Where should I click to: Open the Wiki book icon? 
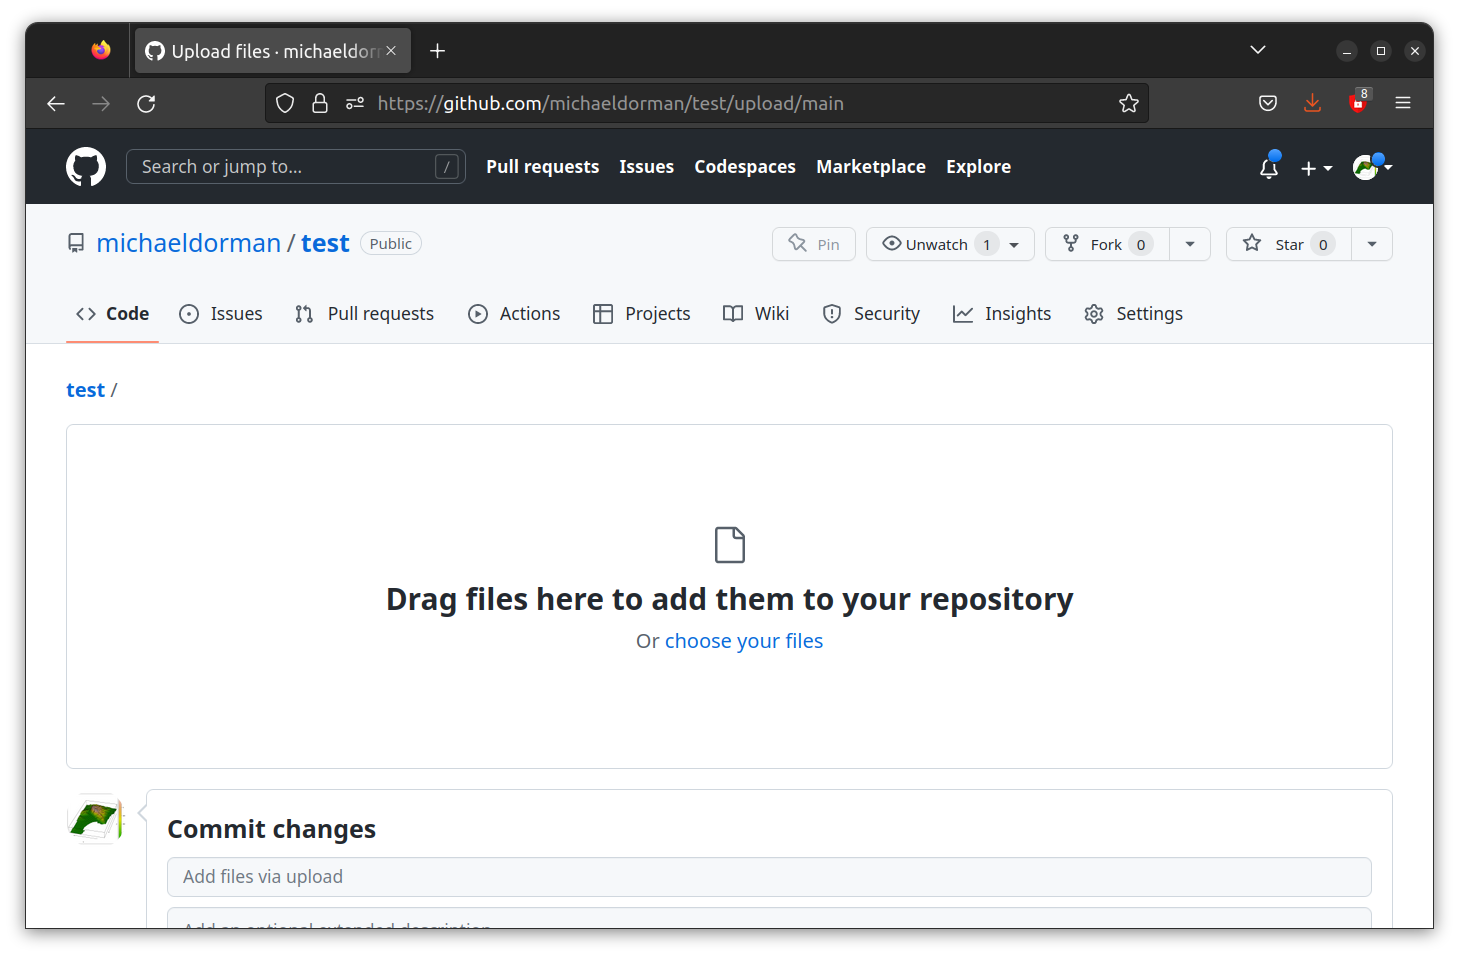point(732,313)
